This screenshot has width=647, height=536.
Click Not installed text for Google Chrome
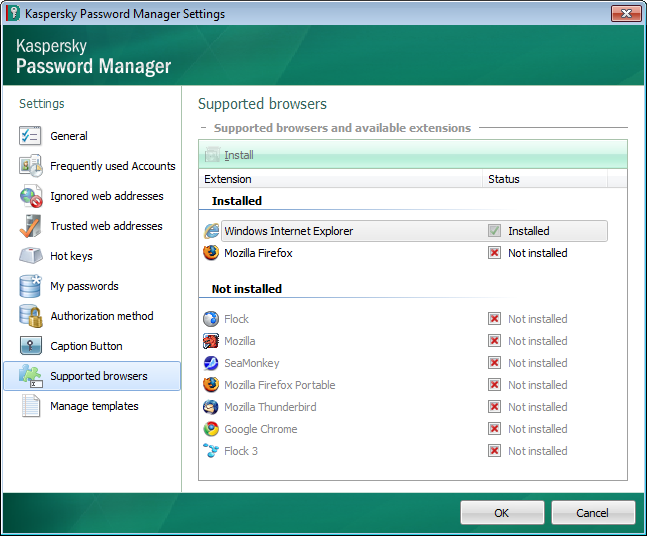point(538,429)
